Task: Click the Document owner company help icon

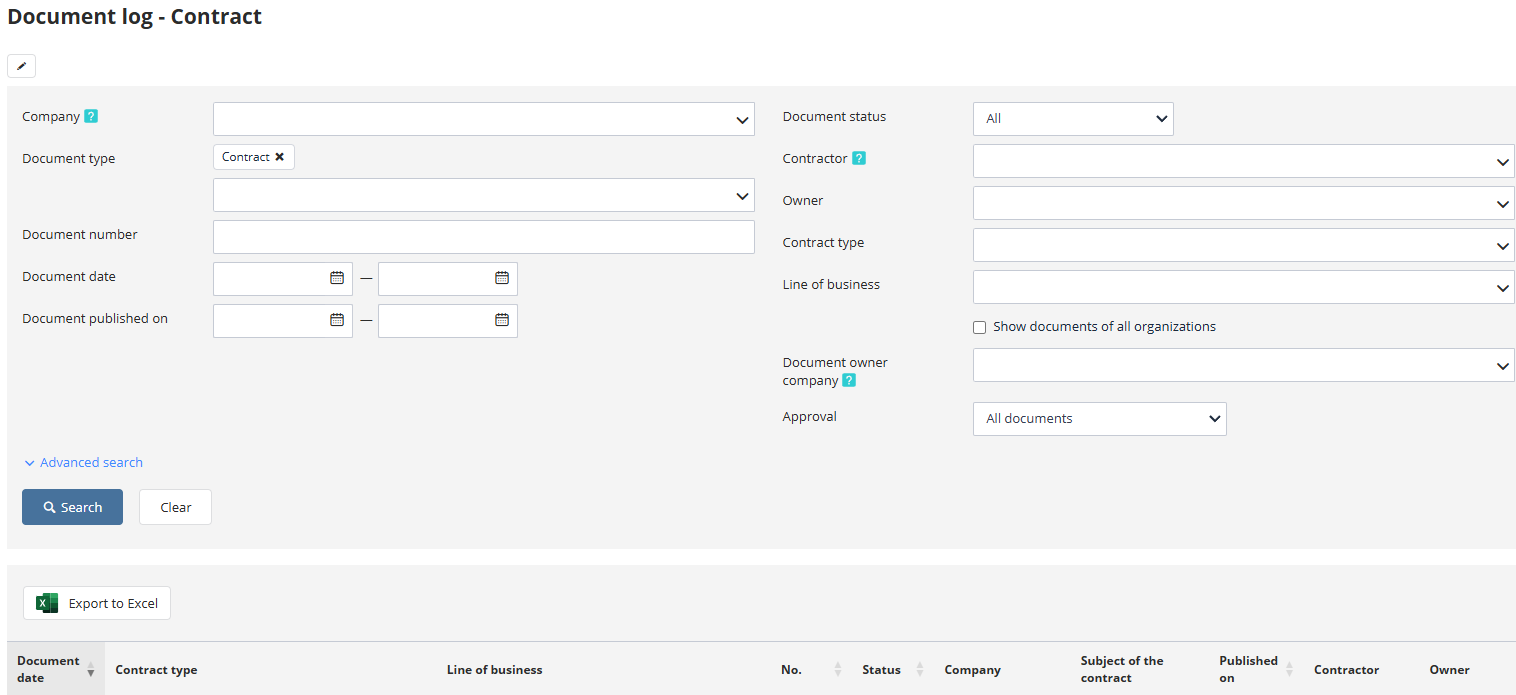Action: click(x=849, y=381)
